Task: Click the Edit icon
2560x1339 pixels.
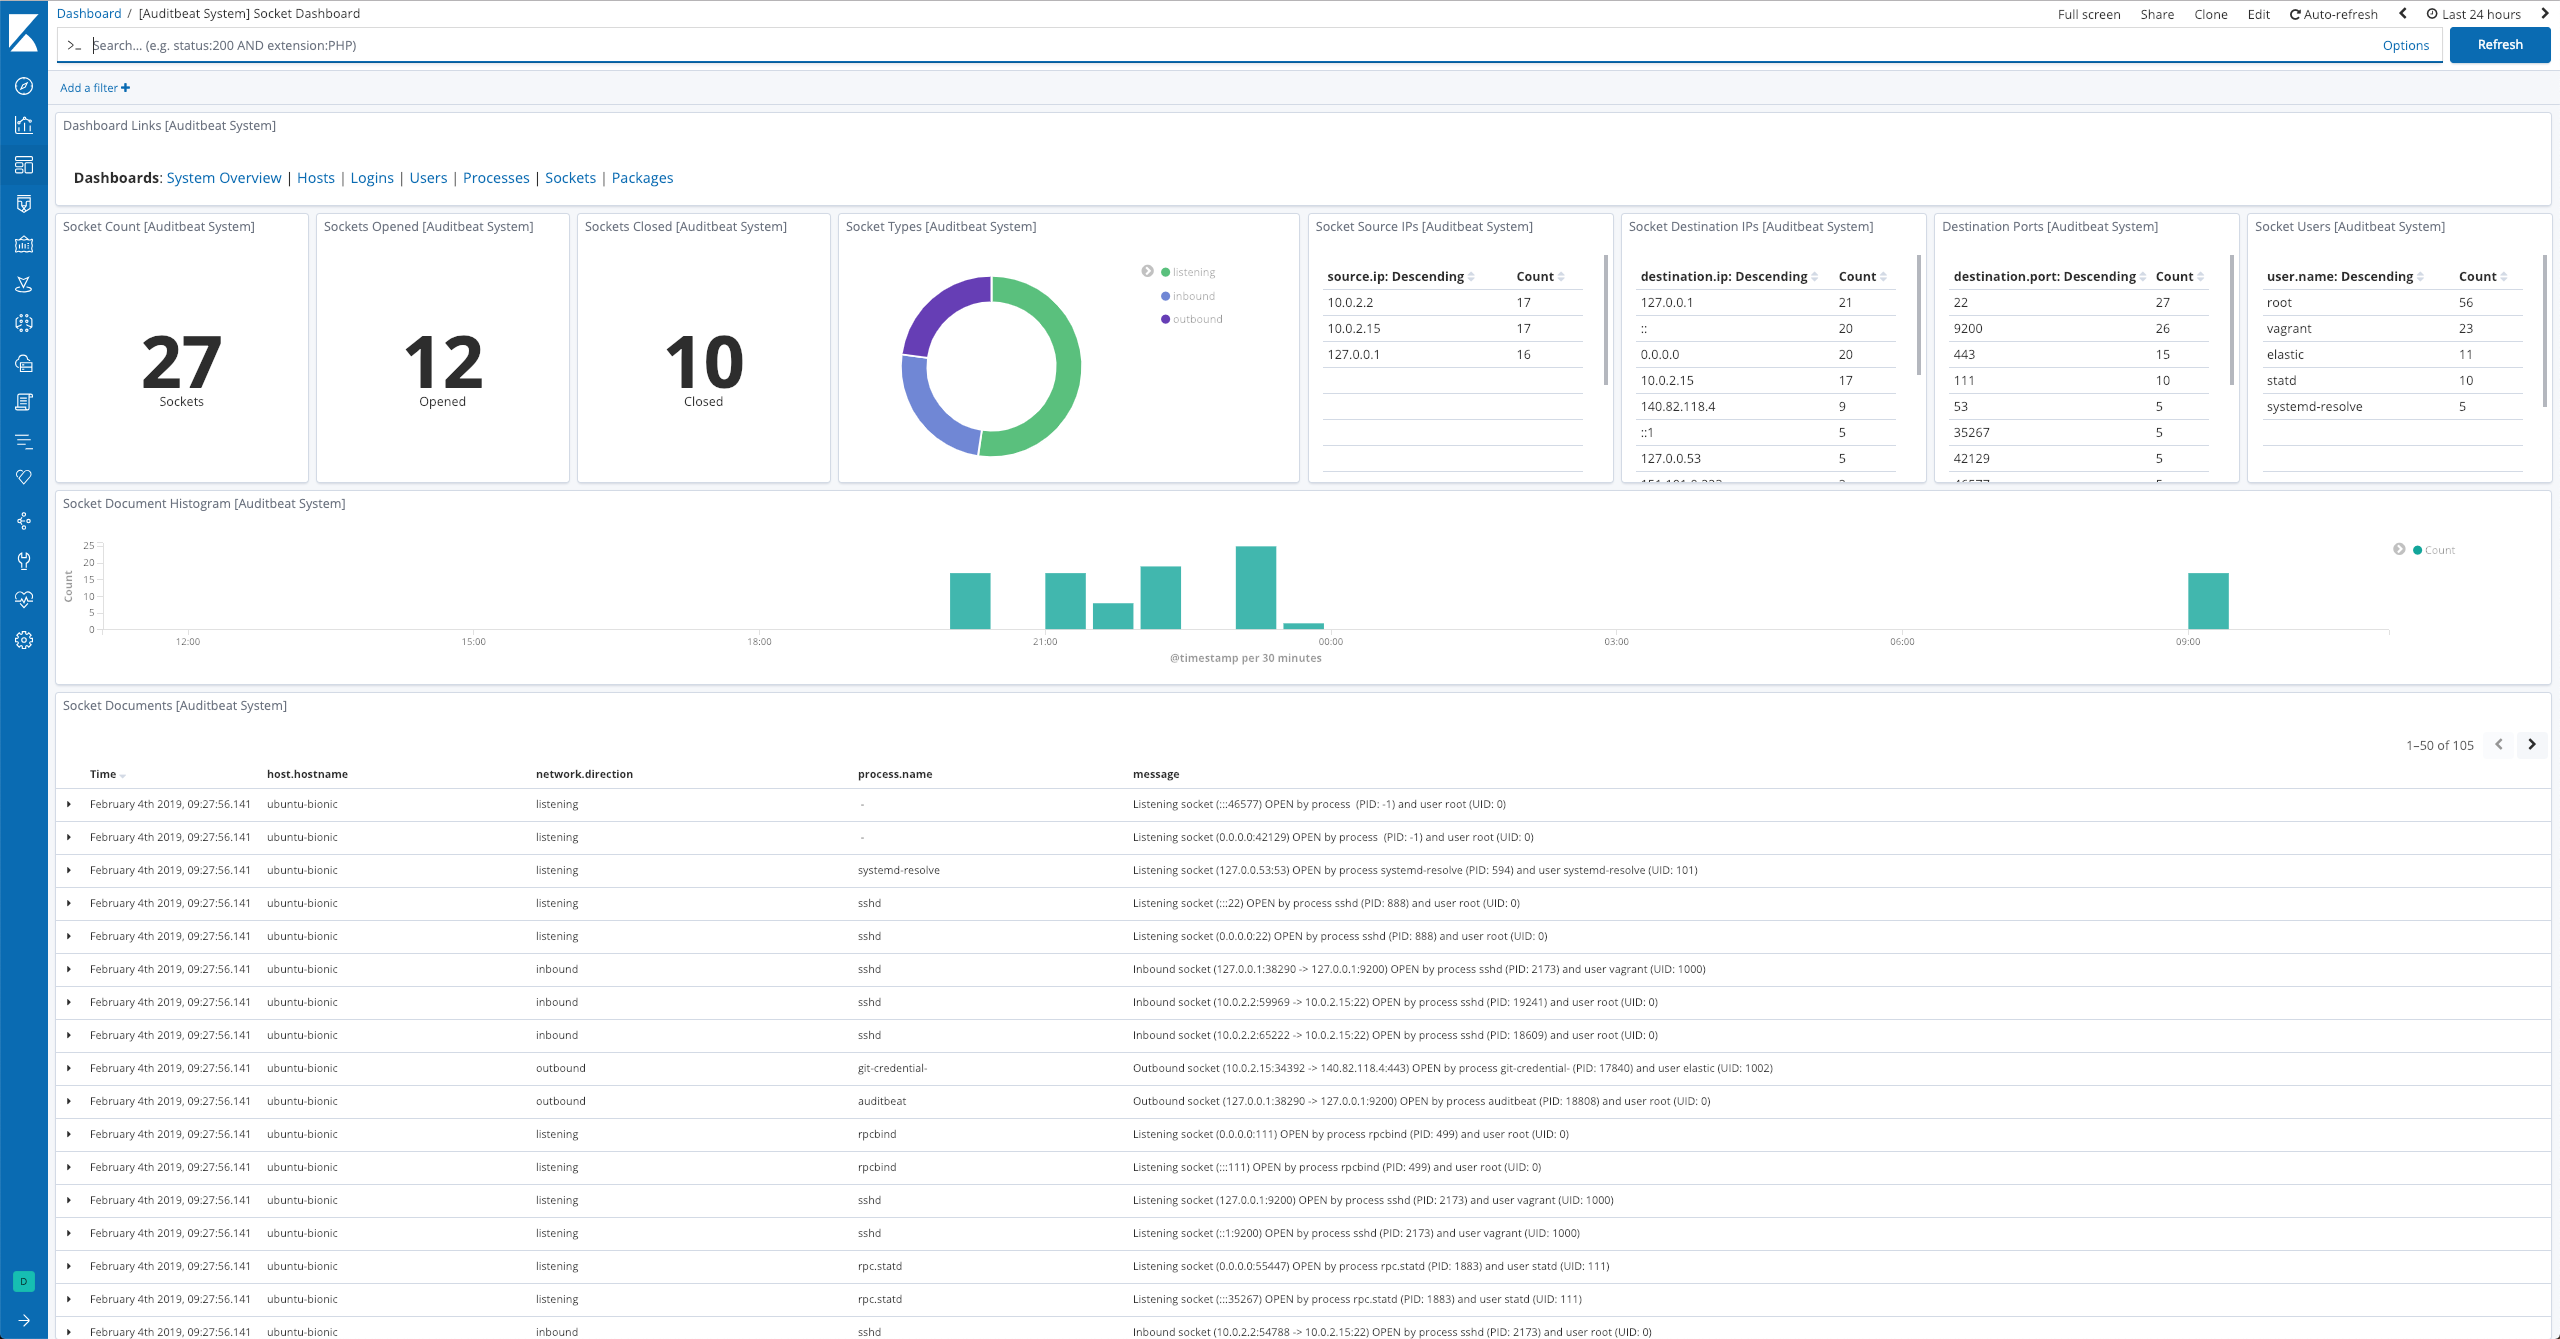Action: 2259,14
